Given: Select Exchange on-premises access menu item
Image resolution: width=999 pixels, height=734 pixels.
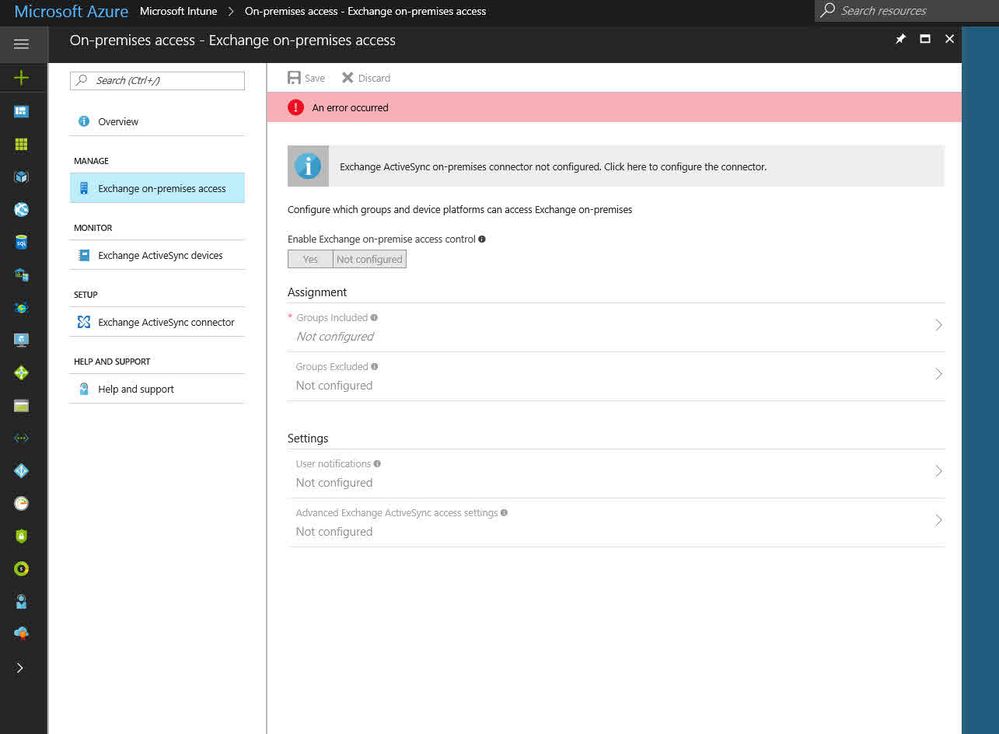Looking at the screenshot, I should click(x=157, y=188).
